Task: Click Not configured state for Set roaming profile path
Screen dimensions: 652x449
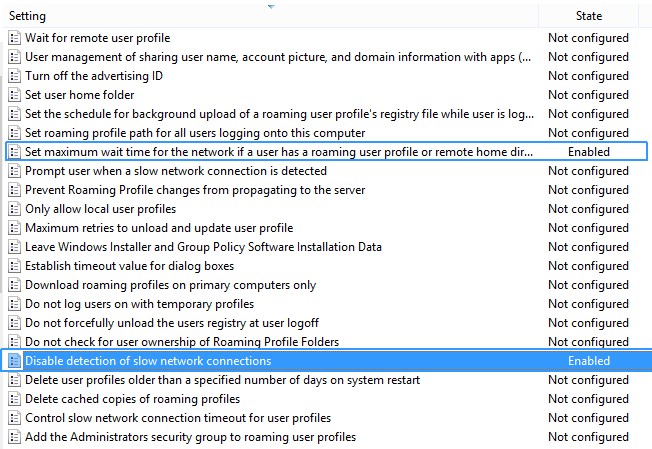Action: click(588, 133)
